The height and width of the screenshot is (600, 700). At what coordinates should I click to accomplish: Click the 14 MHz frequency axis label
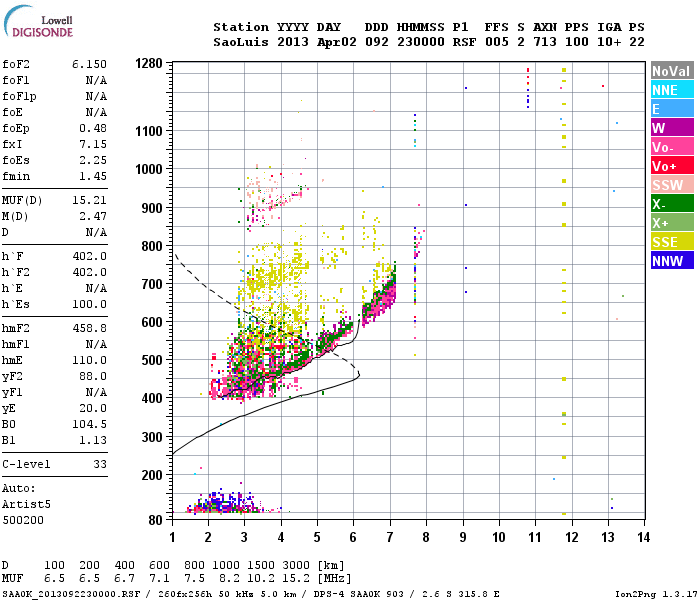(643, 537)
